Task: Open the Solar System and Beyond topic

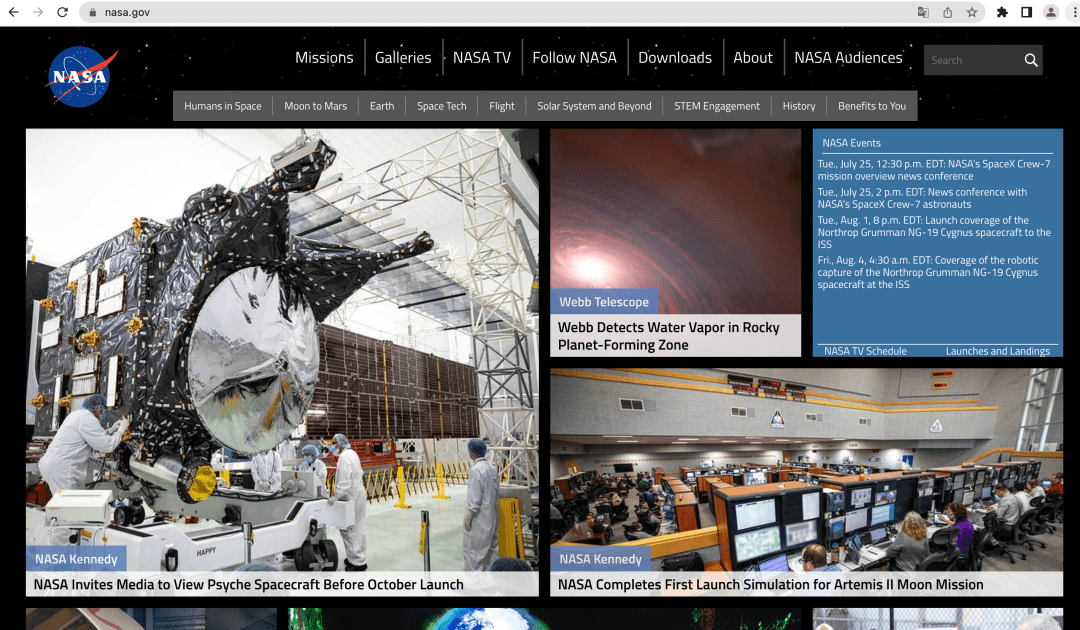Action: pos(594,106)
